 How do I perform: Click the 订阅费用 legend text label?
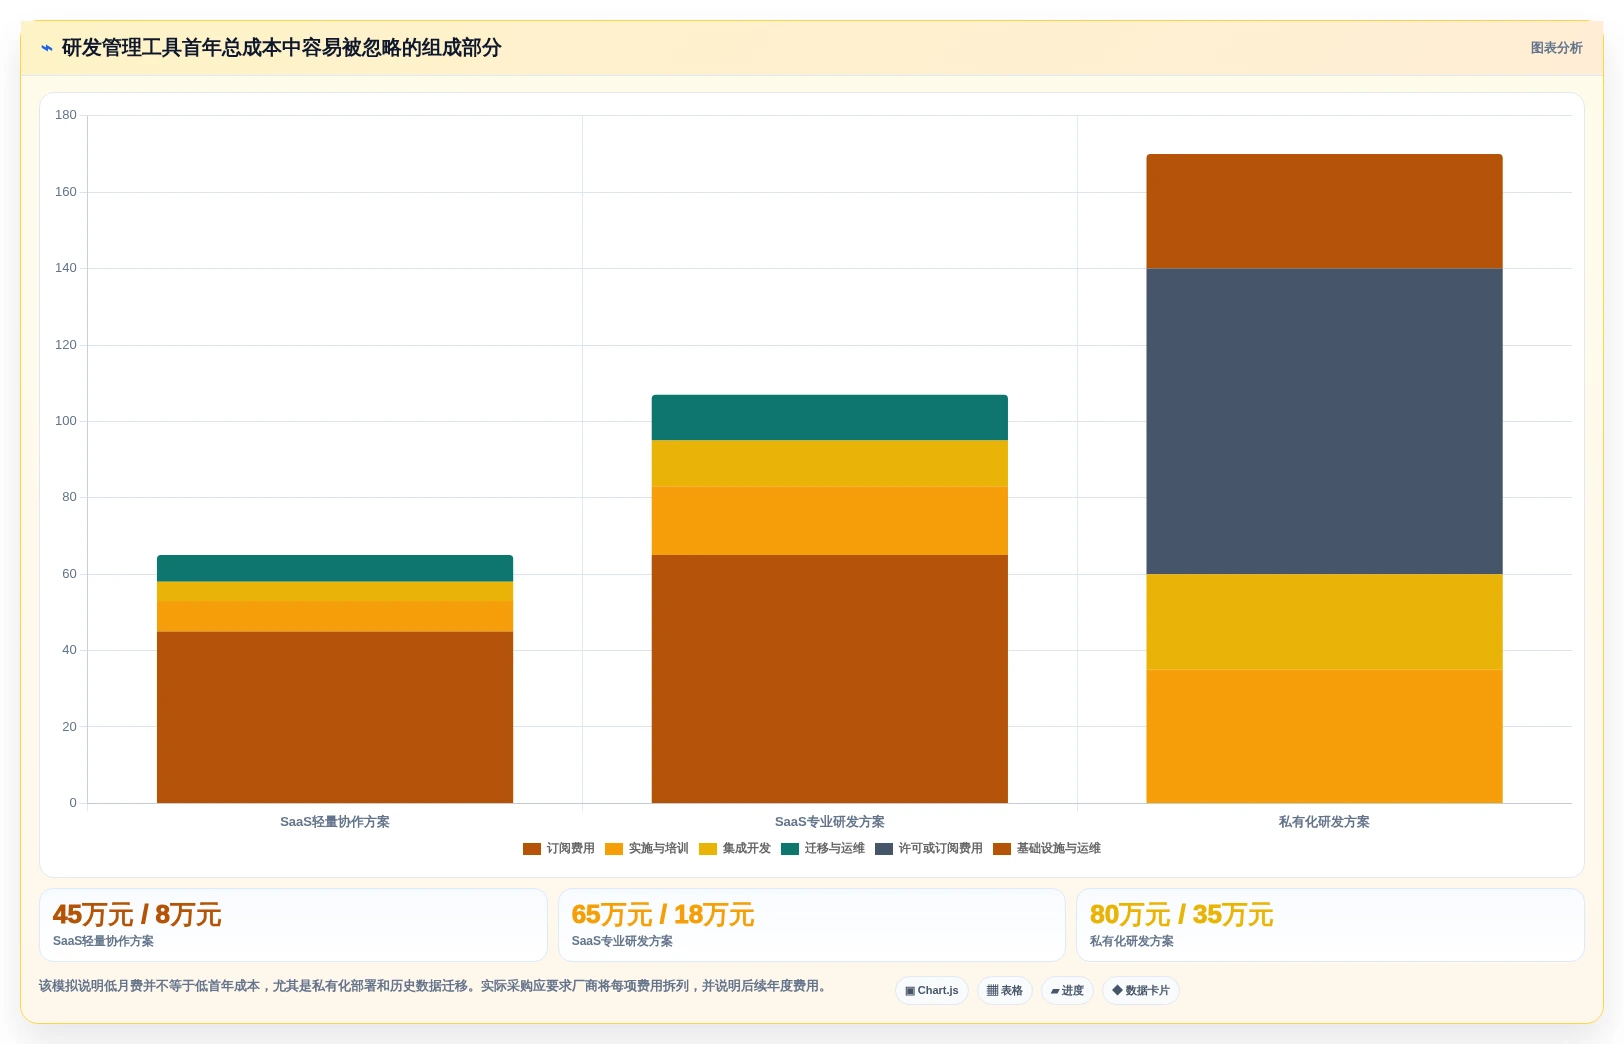[571, 849]
